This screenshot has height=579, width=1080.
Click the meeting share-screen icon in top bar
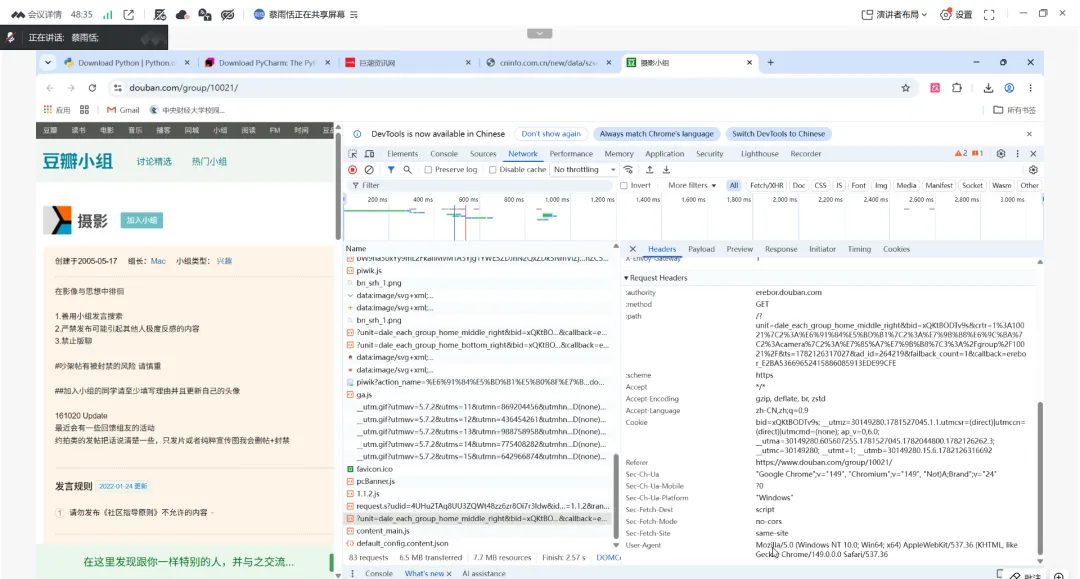pos(129,14)
